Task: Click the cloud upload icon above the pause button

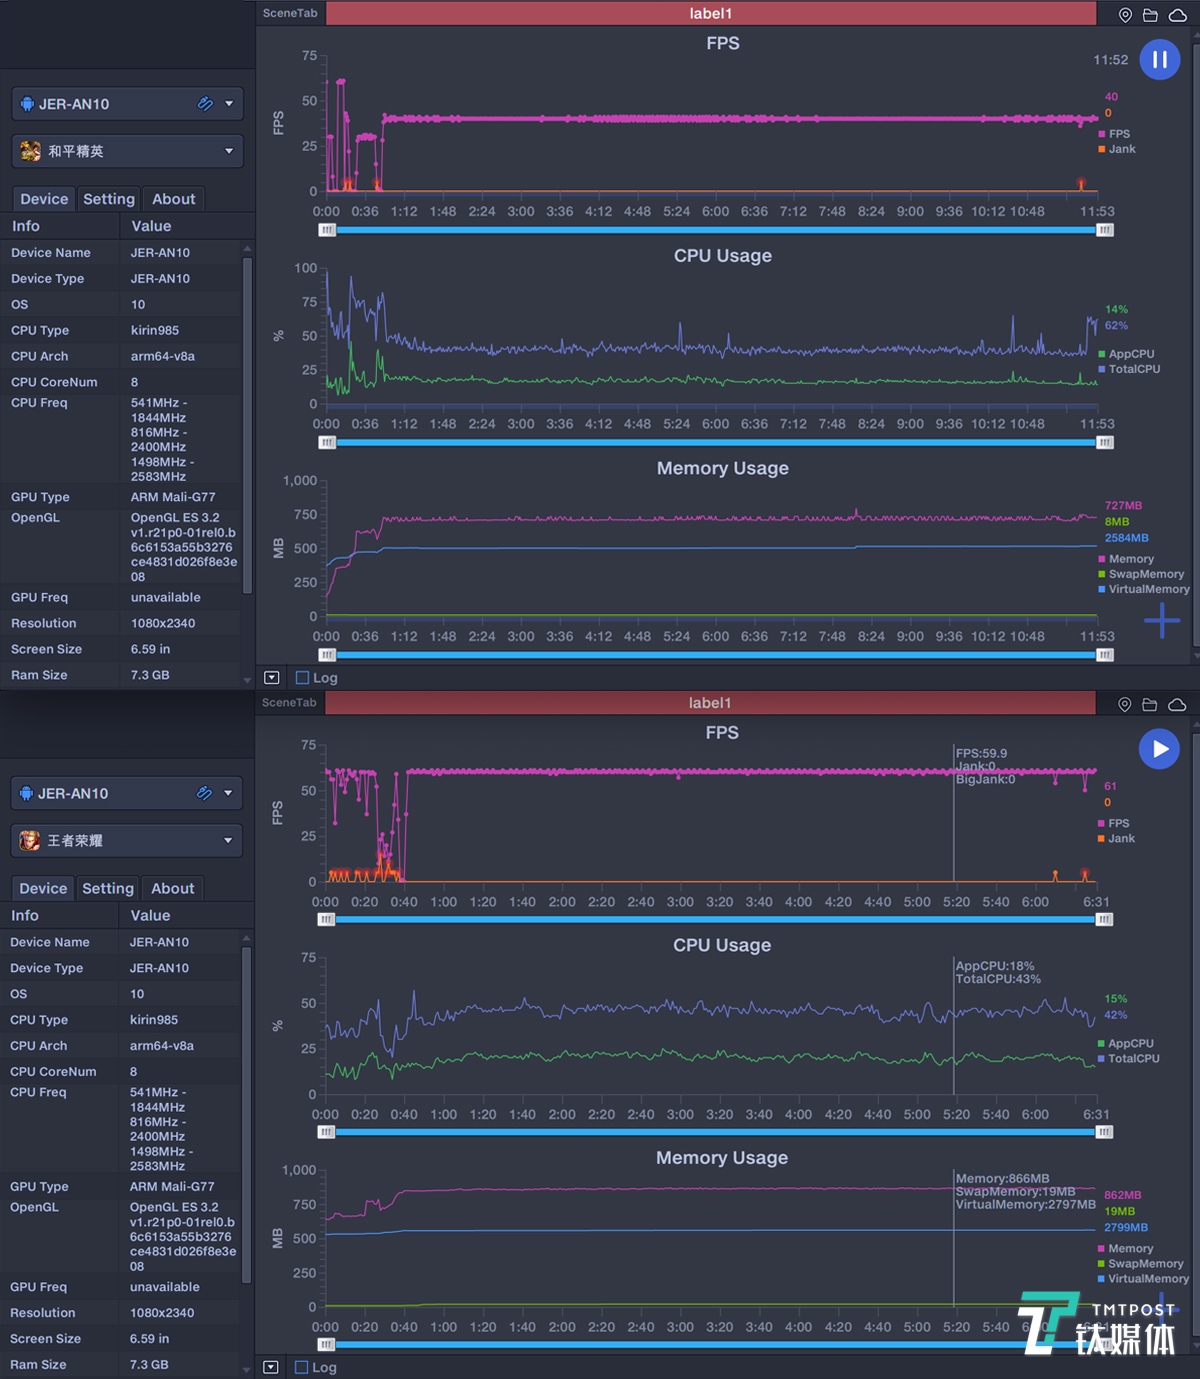Action: pos(1177,15)
